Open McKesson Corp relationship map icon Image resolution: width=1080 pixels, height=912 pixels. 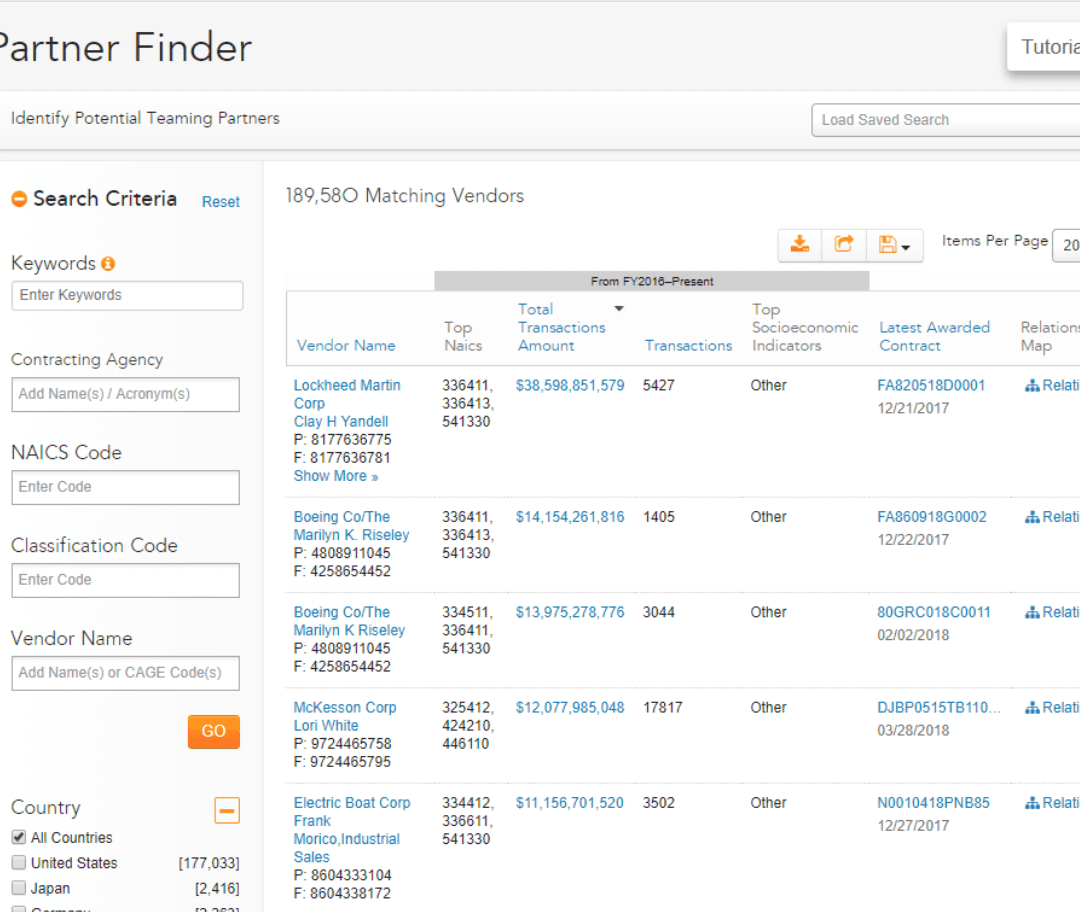coord(1032,708)
